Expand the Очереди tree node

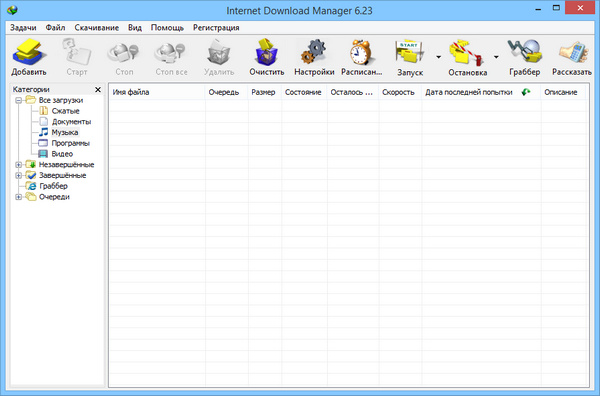pos(18,197)
